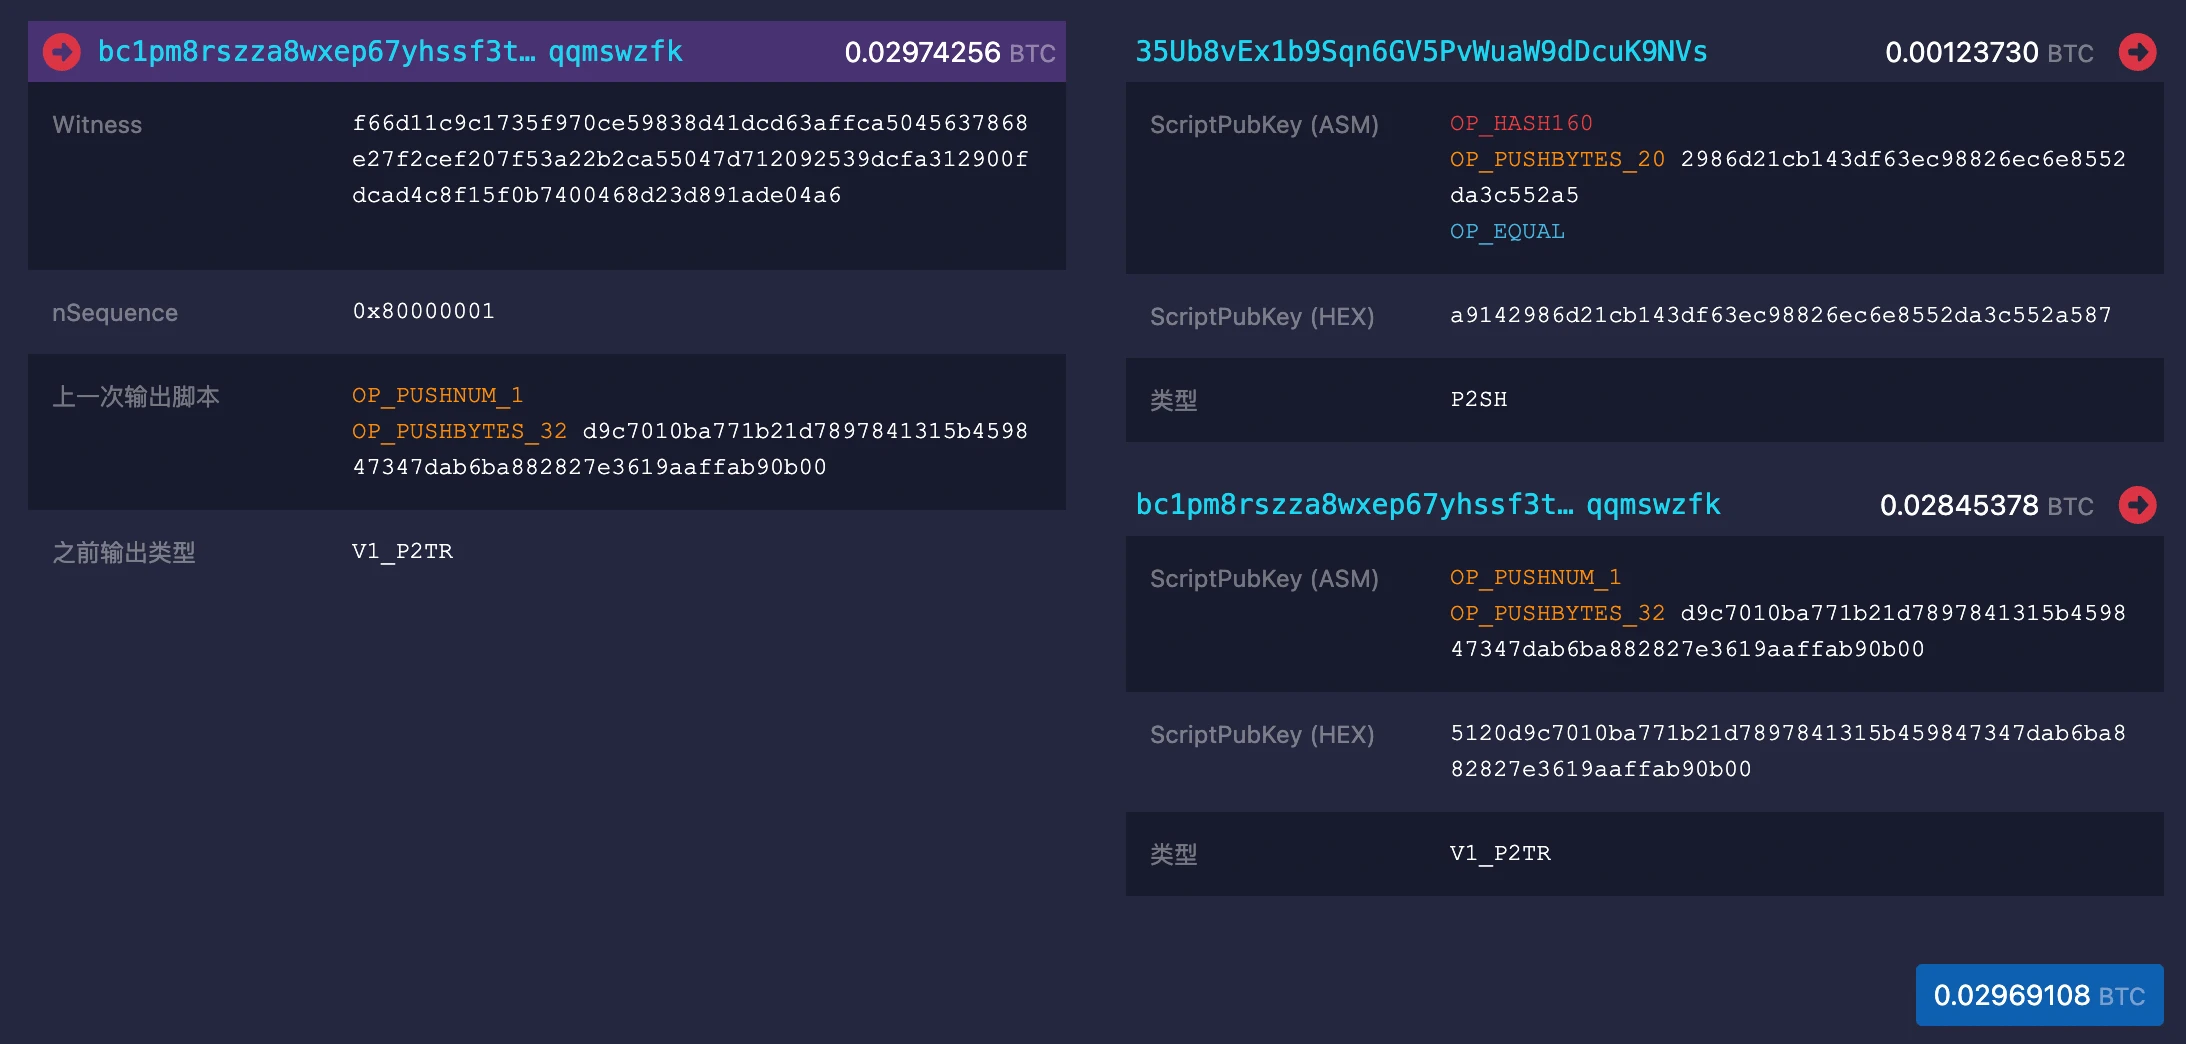Click the ScriptPubKey HEX starting with a9142986

1780,315
